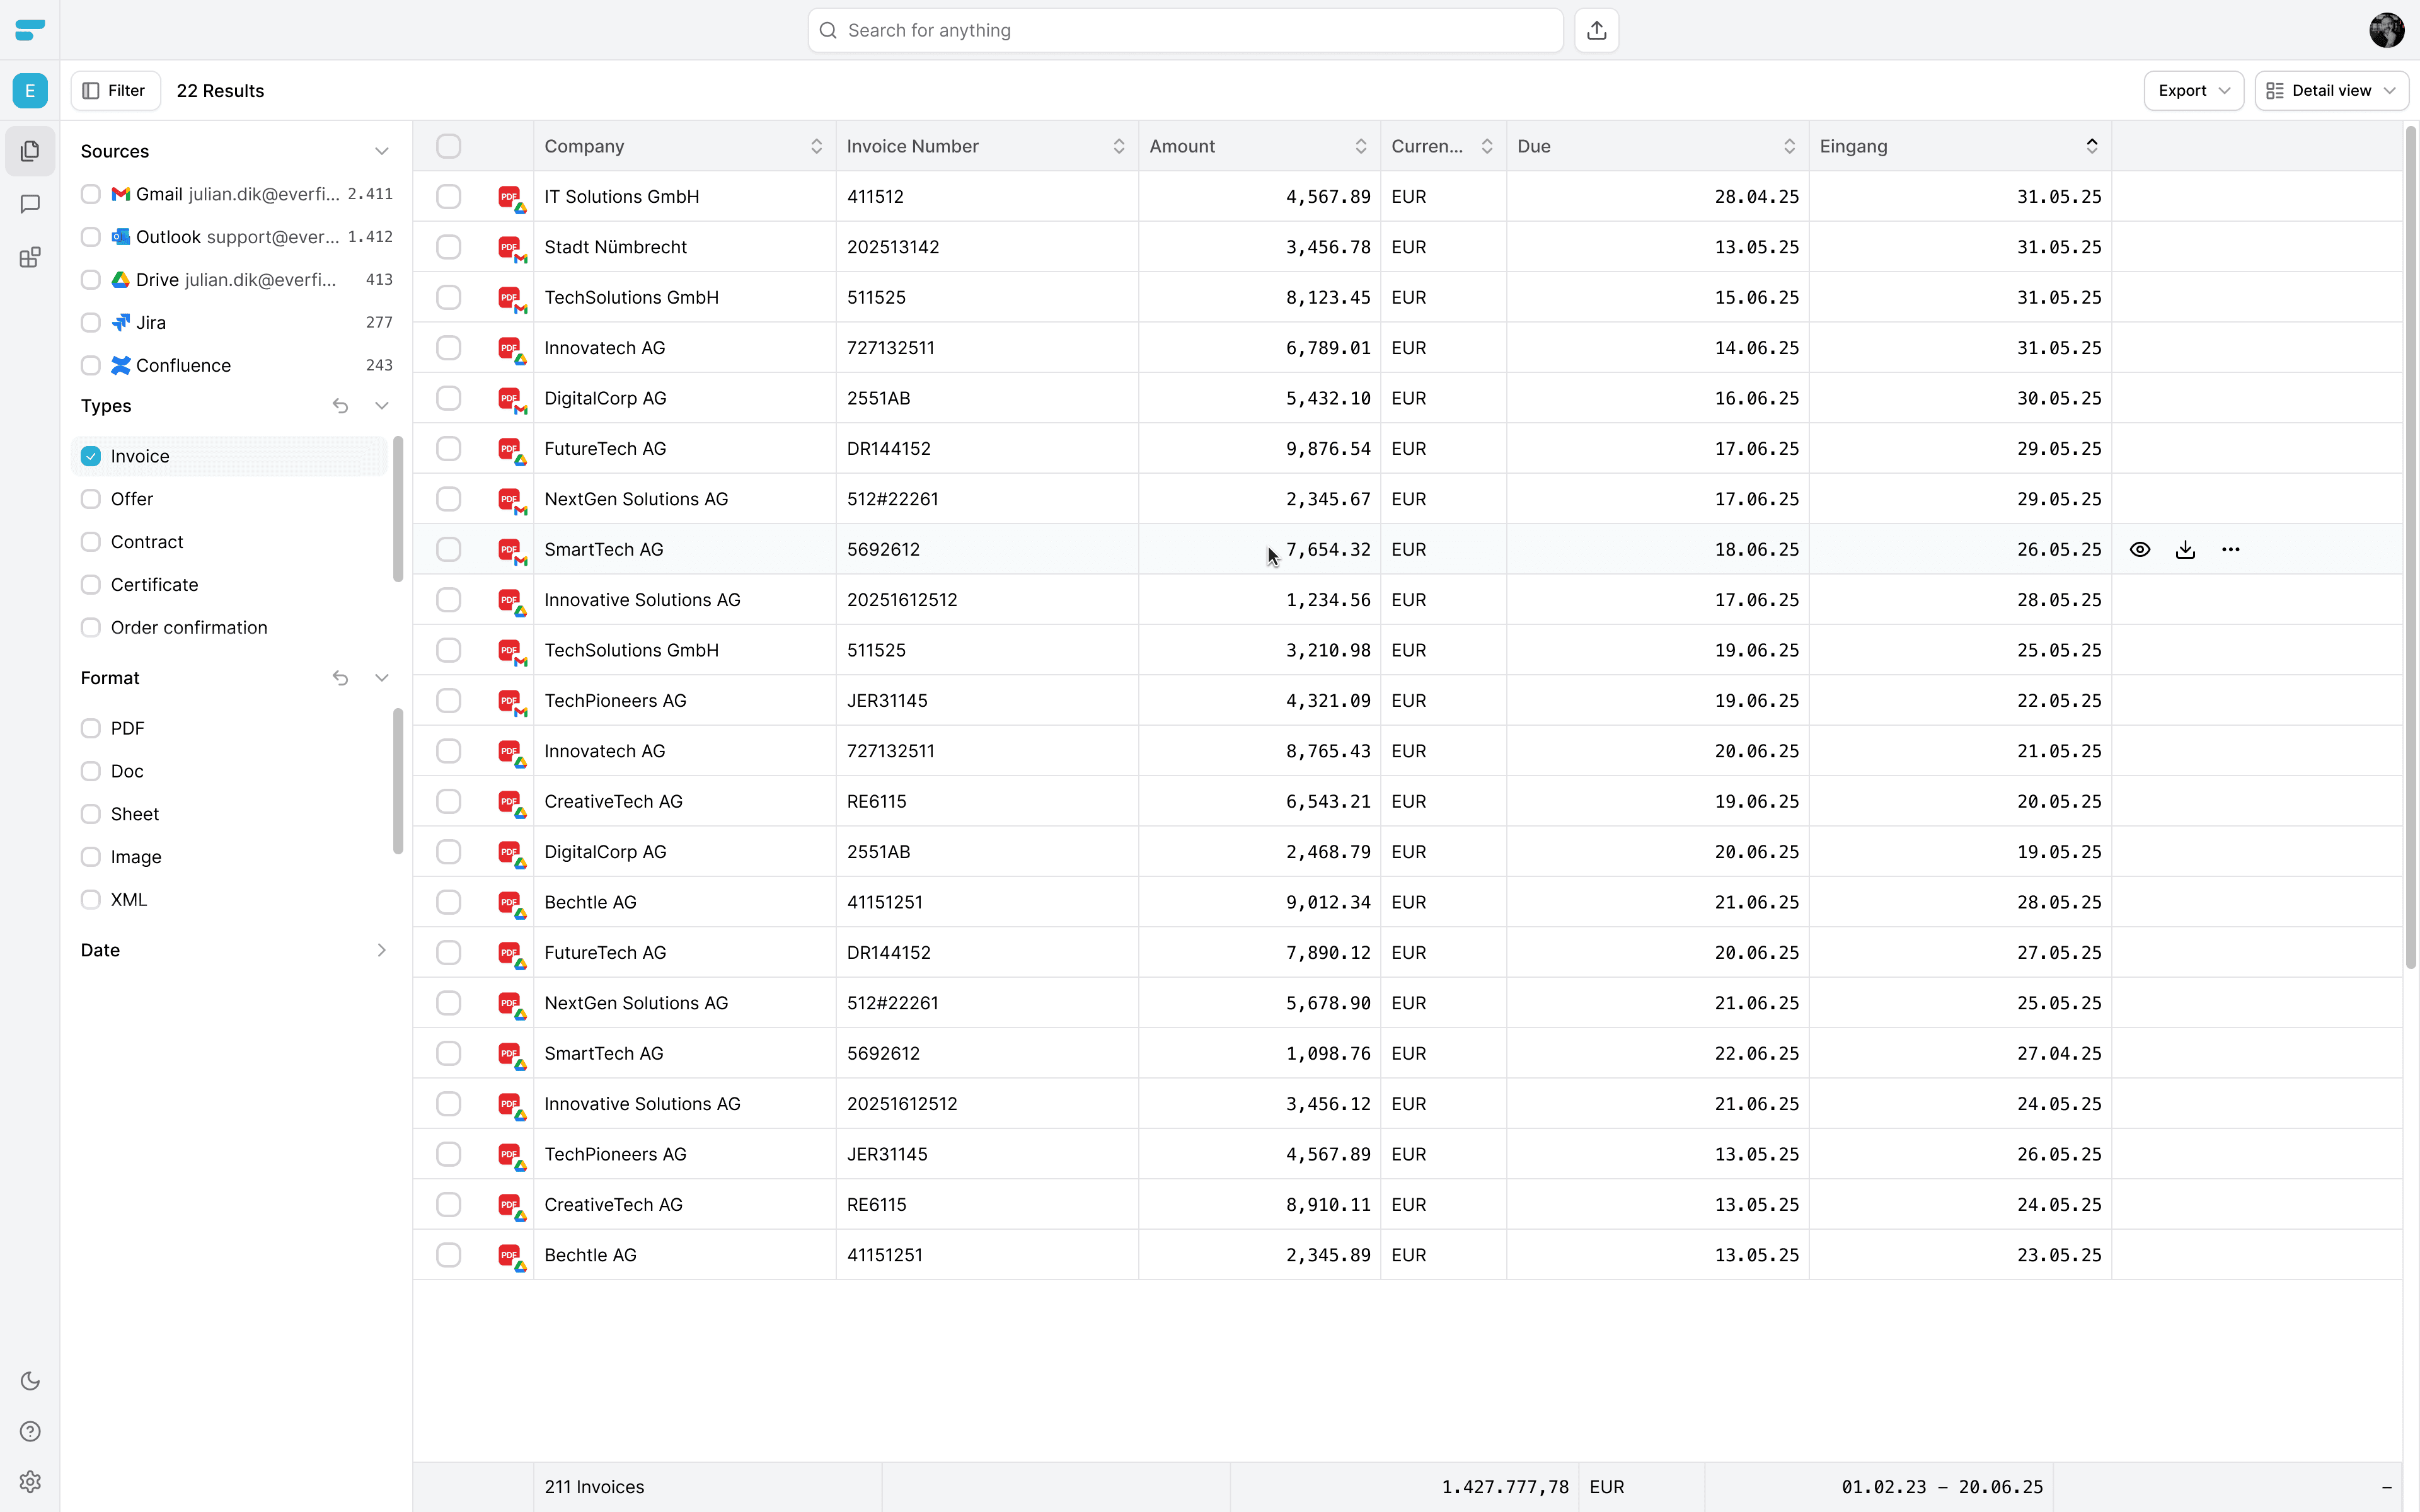Open the Detail view dropdown
This screenshot has height=1512, width=2420.
pos(2331,90)
